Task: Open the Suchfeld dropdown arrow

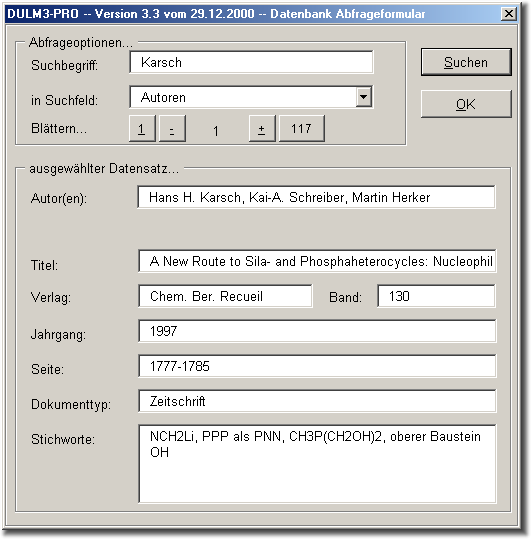Action: 364,97
